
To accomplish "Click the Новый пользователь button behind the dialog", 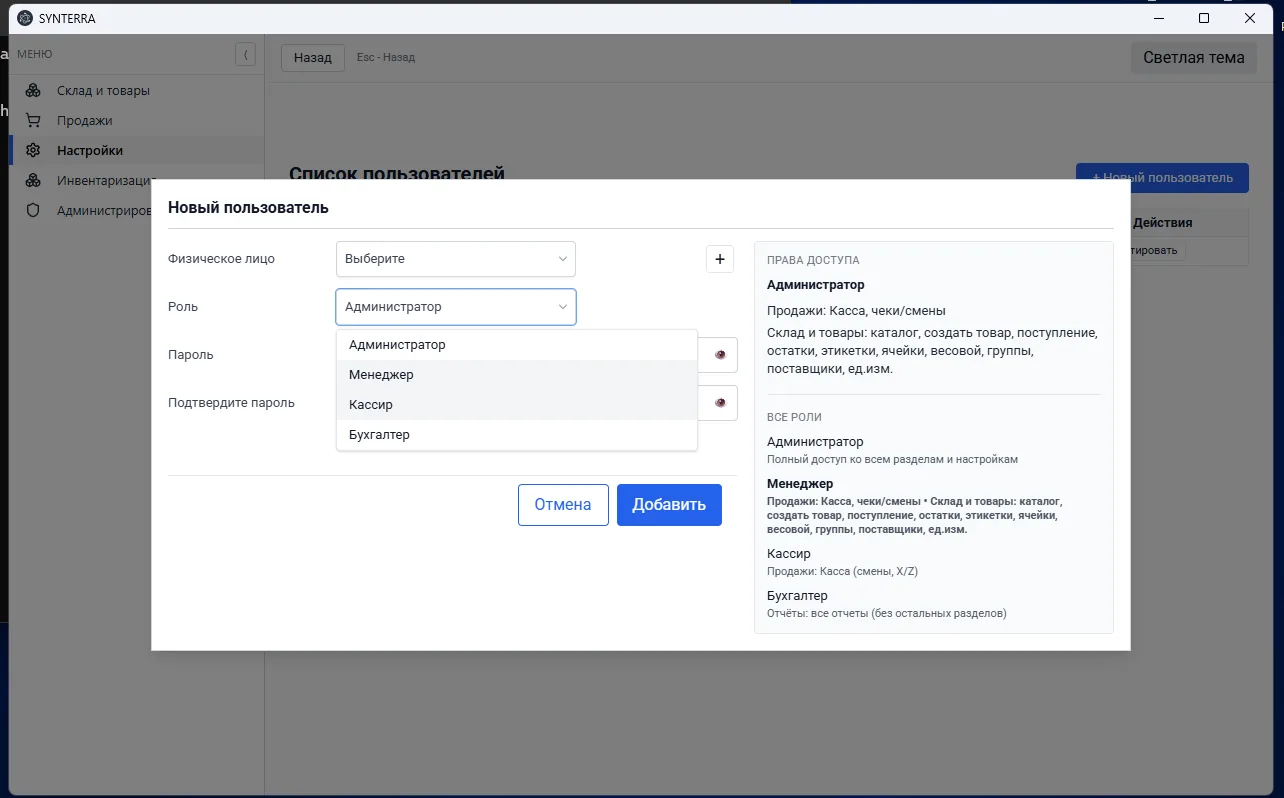I will (1162, 178).
